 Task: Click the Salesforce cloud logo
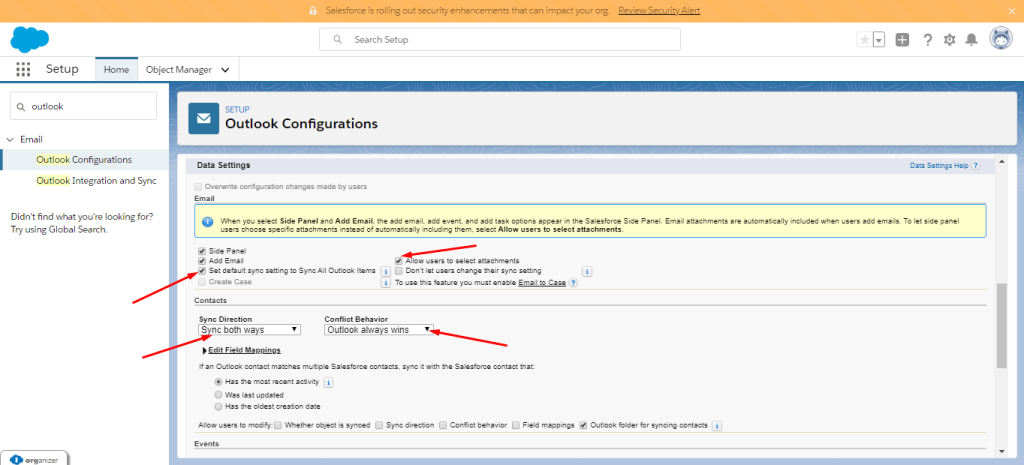(x=30, y=39)
